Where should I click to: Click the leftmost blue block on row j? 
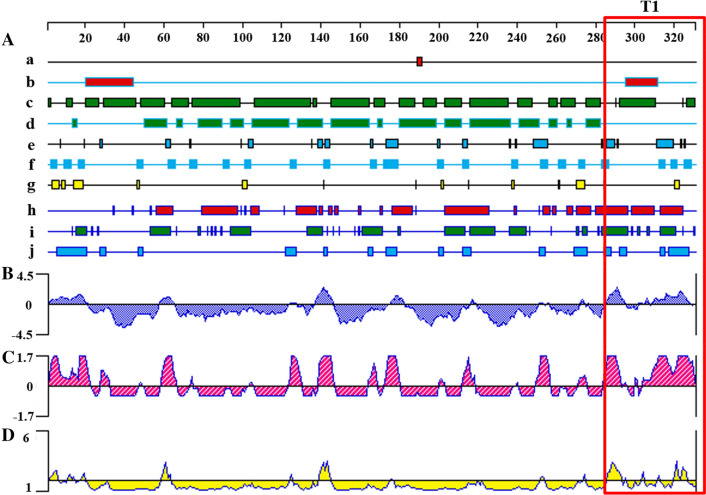(x=72, y=251)
